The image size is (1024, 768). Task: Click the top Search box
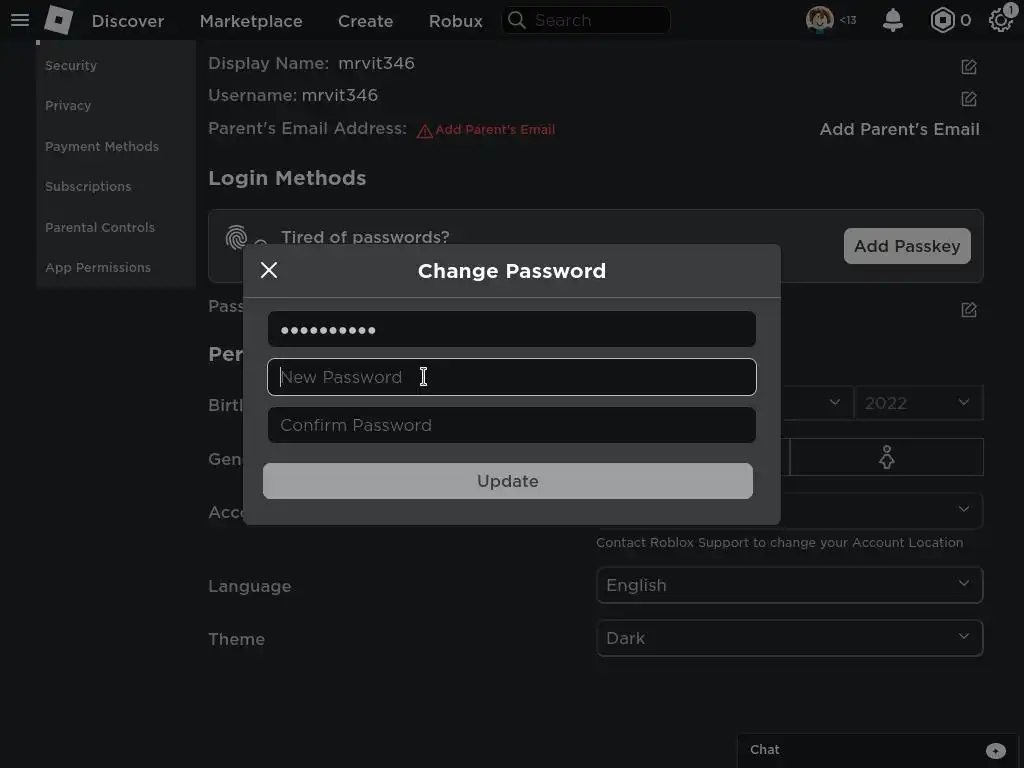[x=586, y=20]
